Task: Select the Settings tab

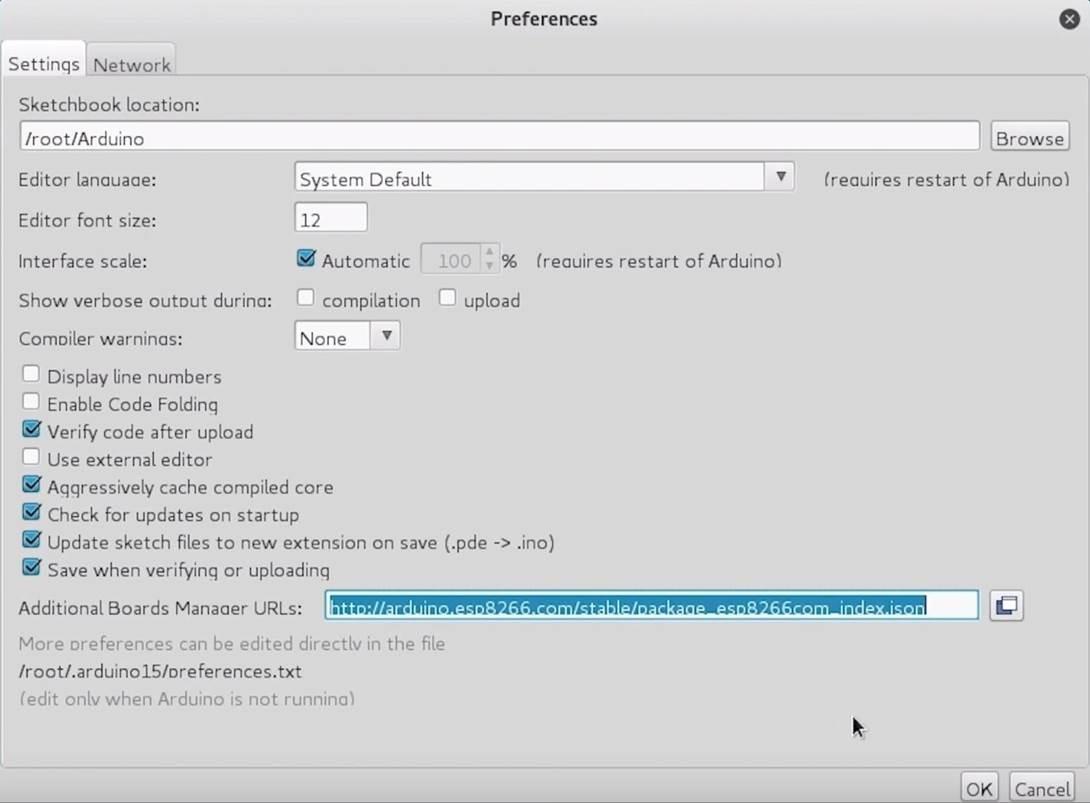Action: 44,63
